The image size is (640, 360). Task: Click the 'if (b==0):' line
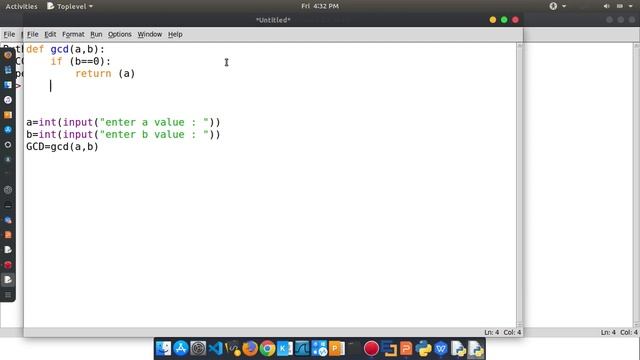point(80,62)
